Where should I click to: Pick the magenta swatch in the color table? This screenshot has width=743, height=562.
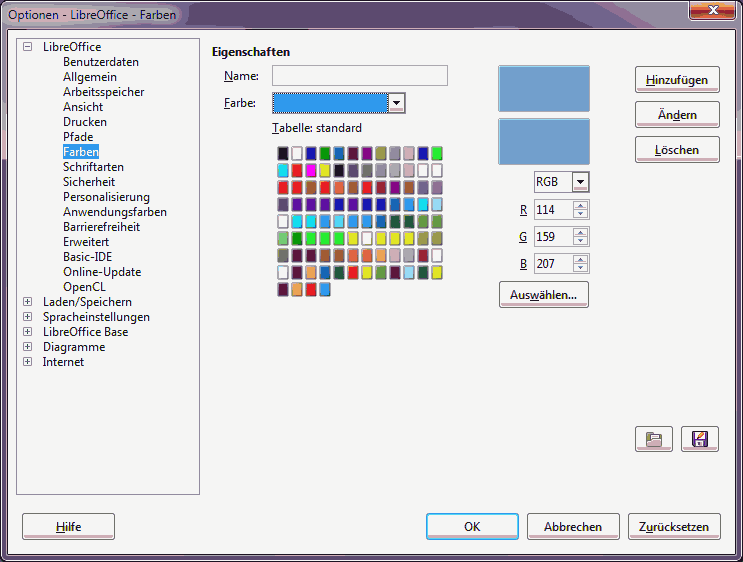pyautogui.click(x=311, y=170)
